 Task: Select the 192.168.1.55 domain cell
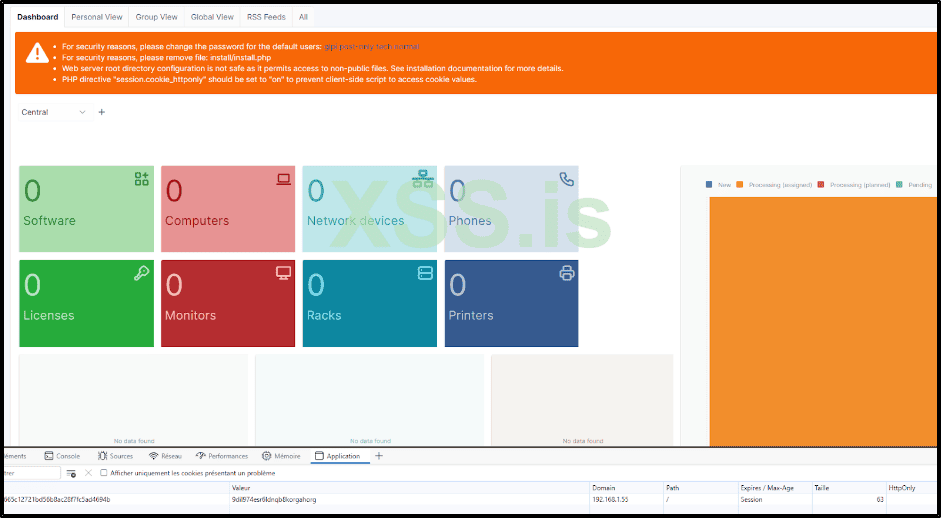pyautogui.click(x=610, y=499)
